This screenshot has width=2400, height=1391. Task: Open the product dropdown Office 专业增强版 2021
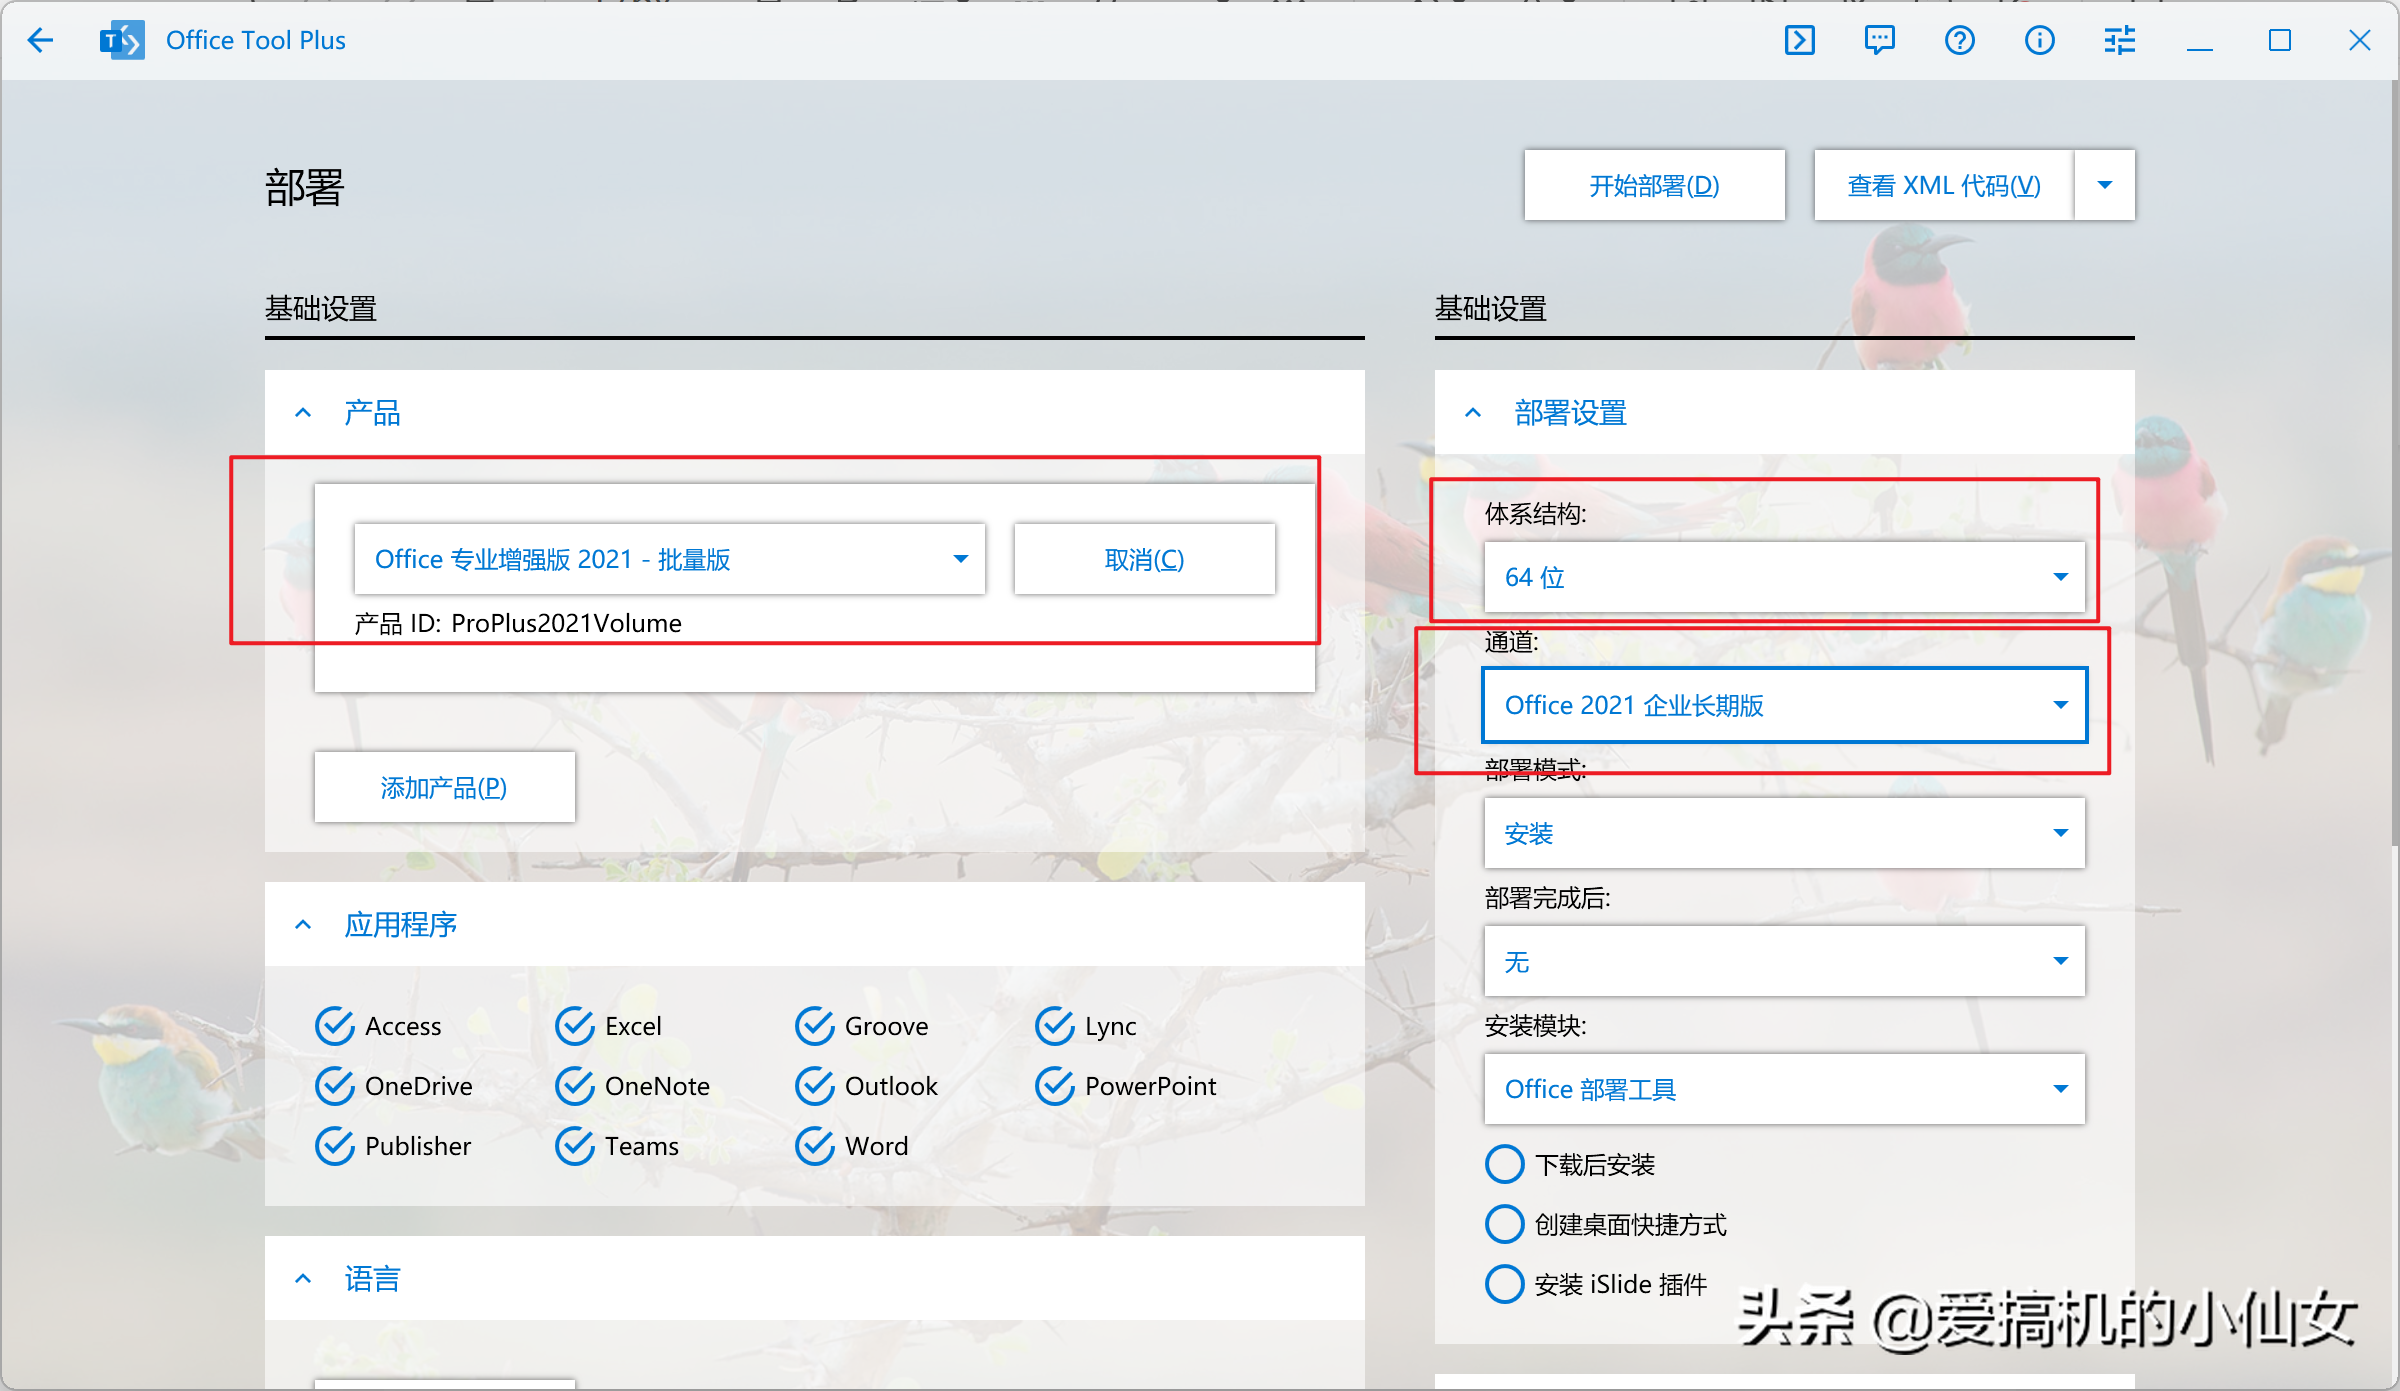(x=670, y=559)
